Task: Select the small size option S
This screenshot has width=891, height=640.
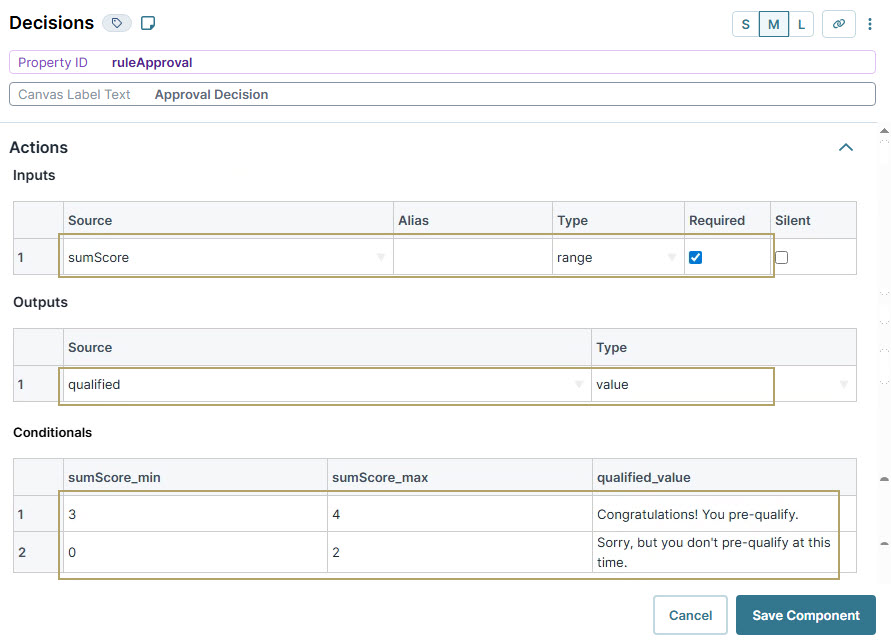Action: point(744,23)
